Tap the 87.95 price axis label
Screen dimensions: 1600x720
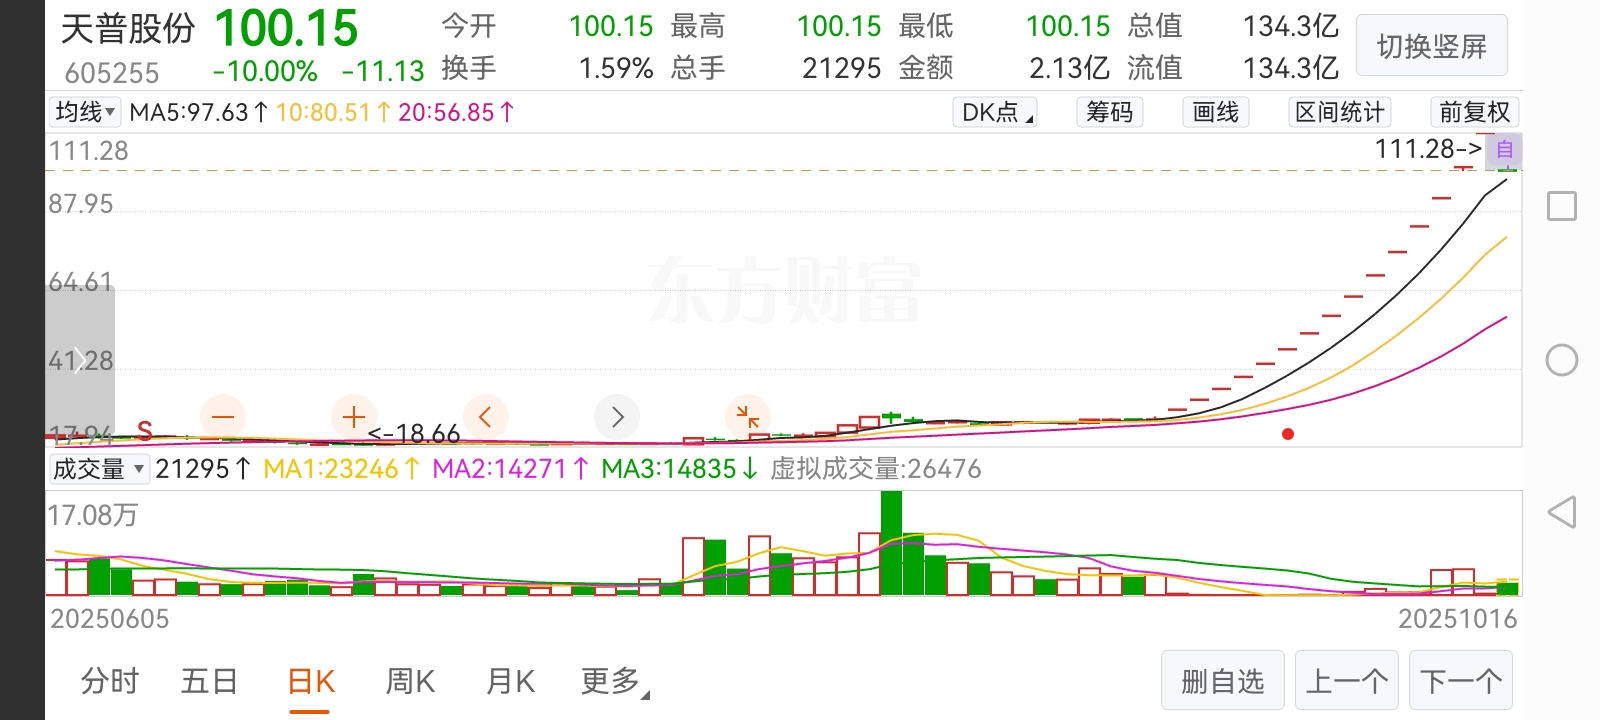81,204
